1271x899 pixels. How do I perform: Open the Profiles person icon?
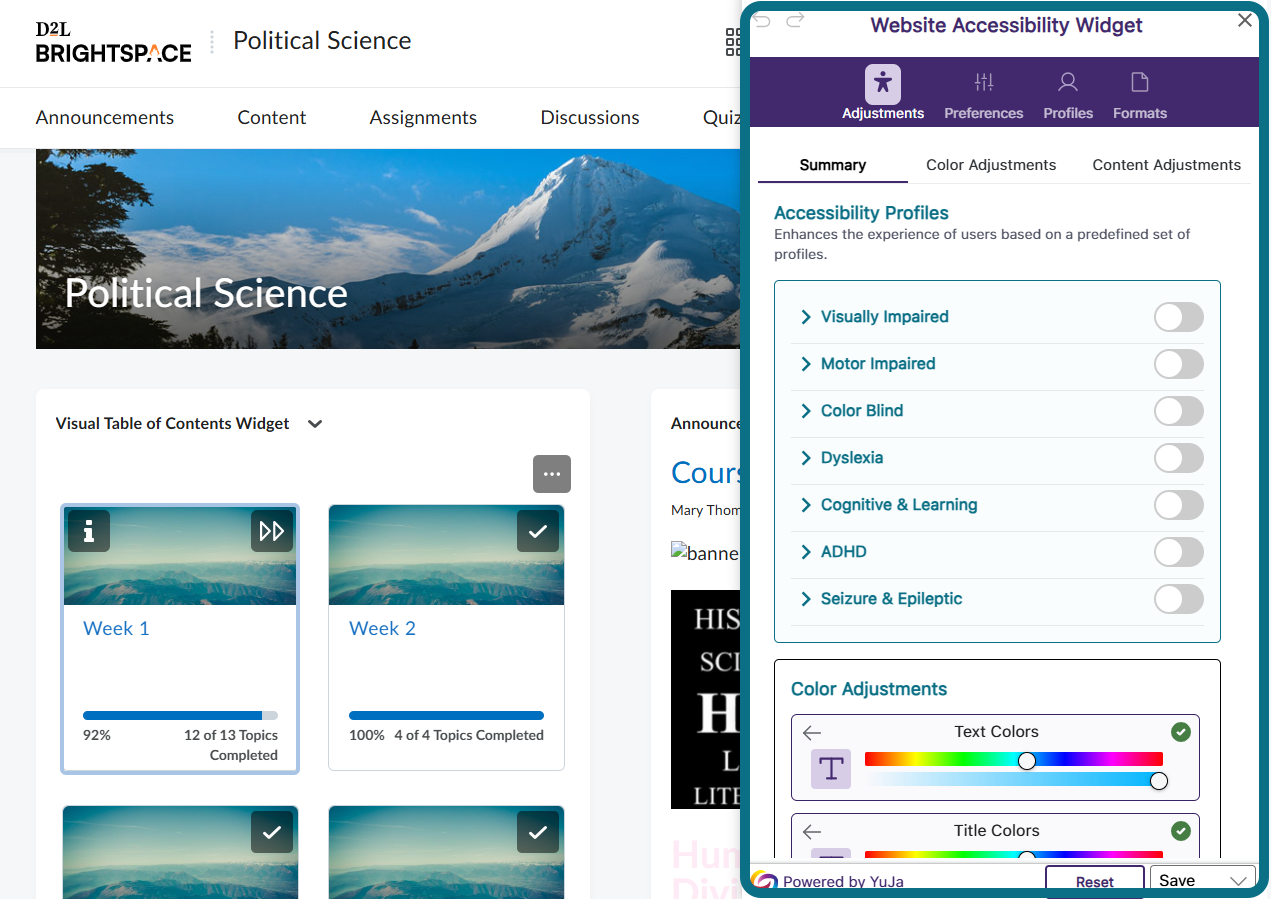tap(1068, 82)
